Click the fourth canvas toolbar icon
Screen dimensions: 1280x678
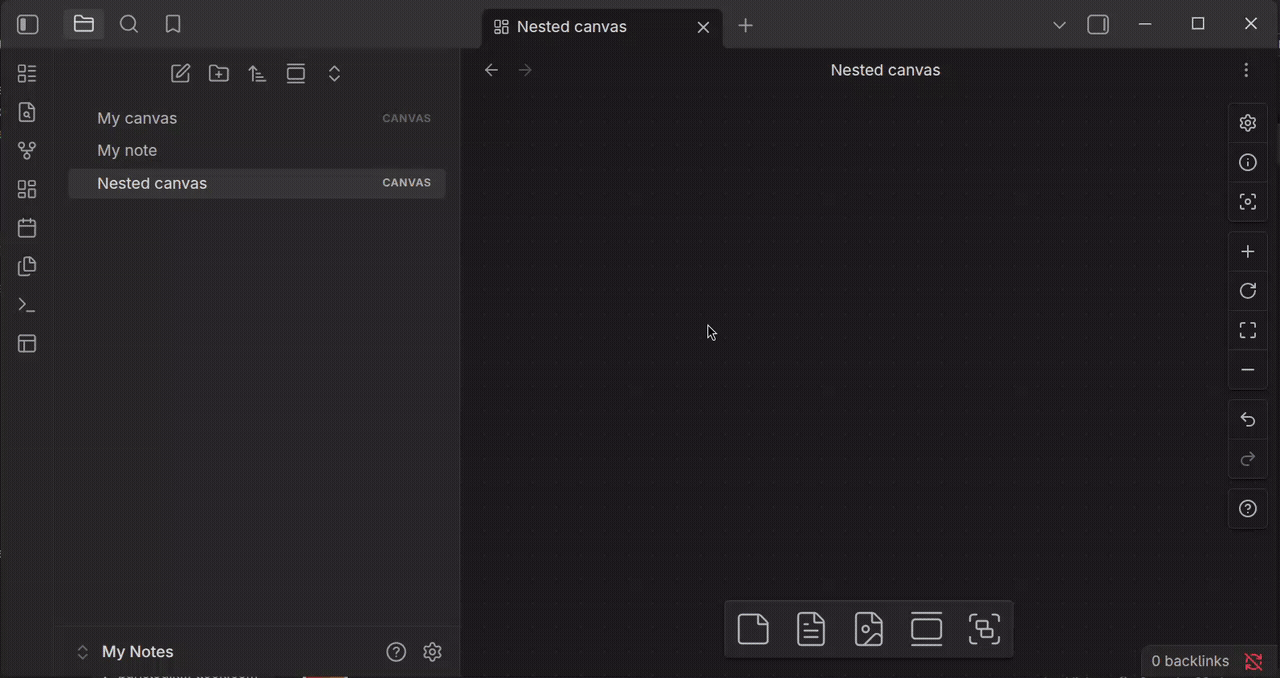[x=927, y=629]
